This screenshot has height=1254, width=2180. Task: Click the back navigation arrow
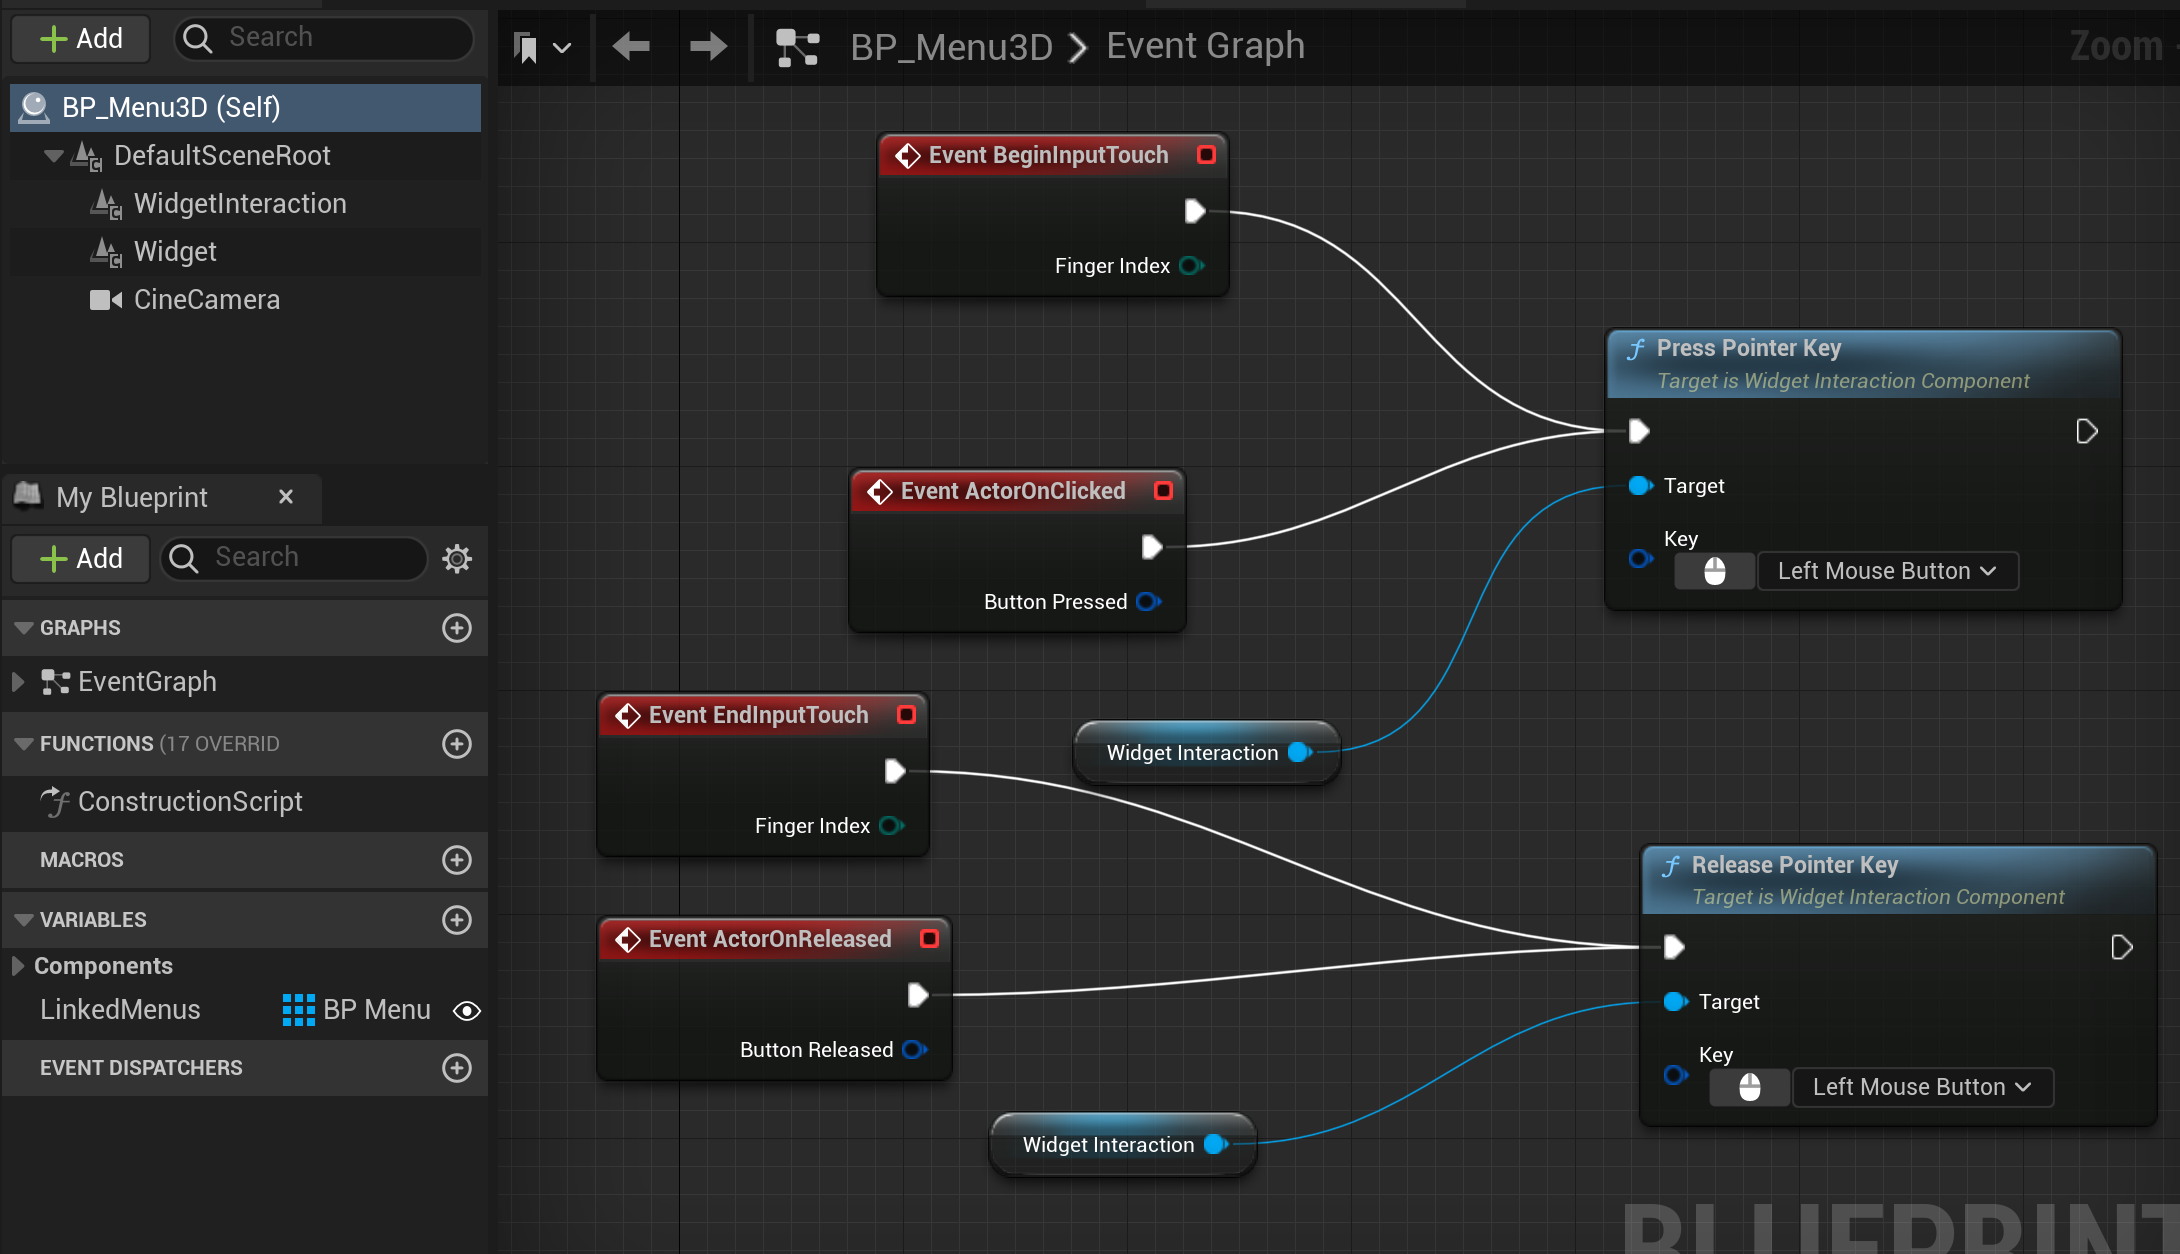pos(631,46)
